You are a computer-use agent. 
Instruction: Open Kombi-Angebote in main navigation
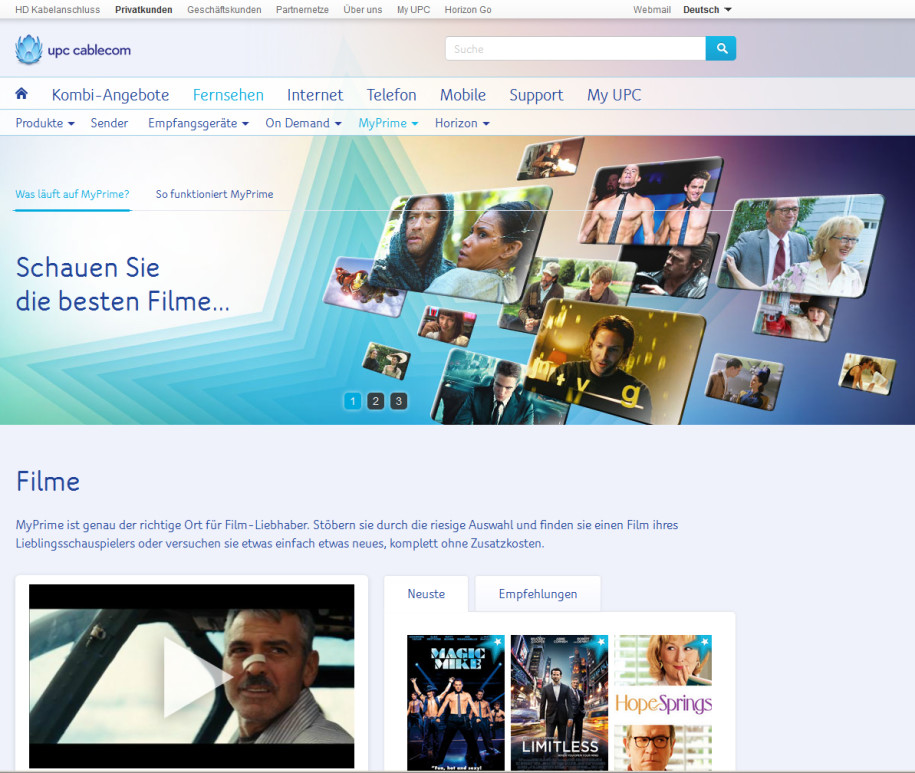pos(110,95)
